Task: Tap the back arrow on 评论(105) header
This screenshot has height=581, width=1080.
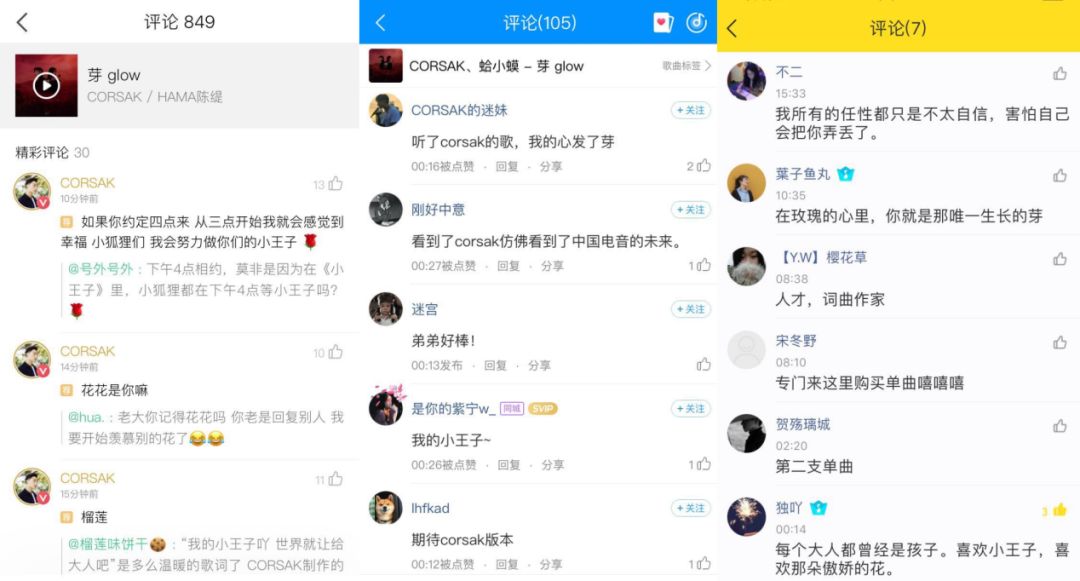Action: click(x=380, y=23)
